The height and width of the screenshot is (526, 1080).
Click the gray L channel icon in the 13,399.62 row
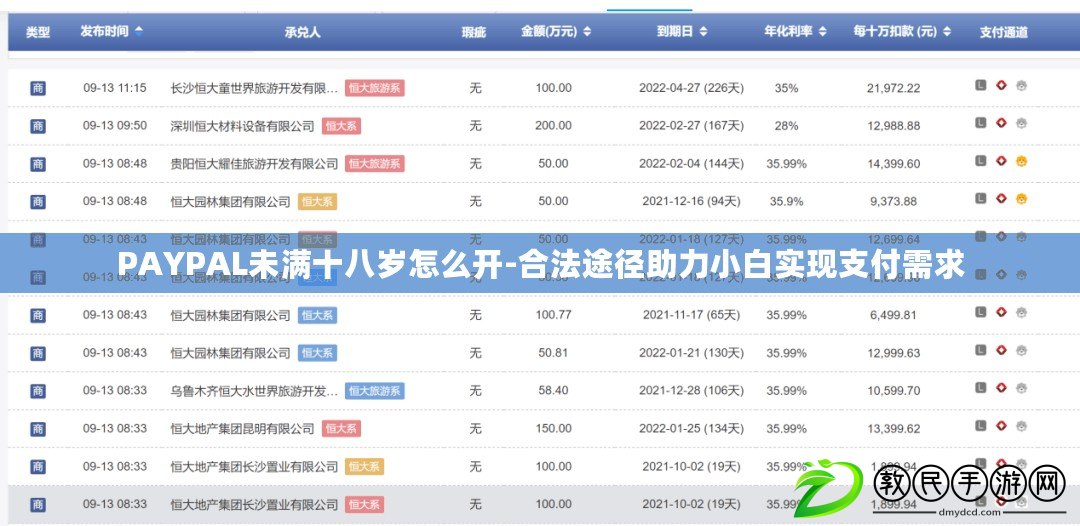[x=981, y=426]
